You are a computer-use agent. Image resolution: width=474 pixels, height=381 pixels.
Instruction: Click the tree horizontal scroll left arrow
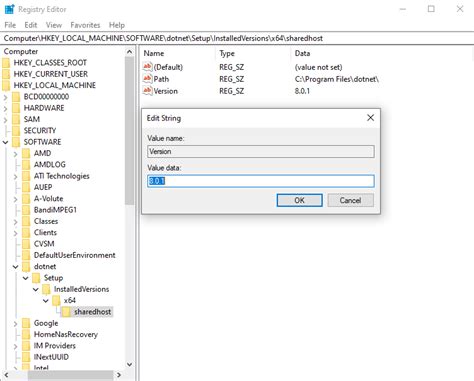click(x=6, y=375)
